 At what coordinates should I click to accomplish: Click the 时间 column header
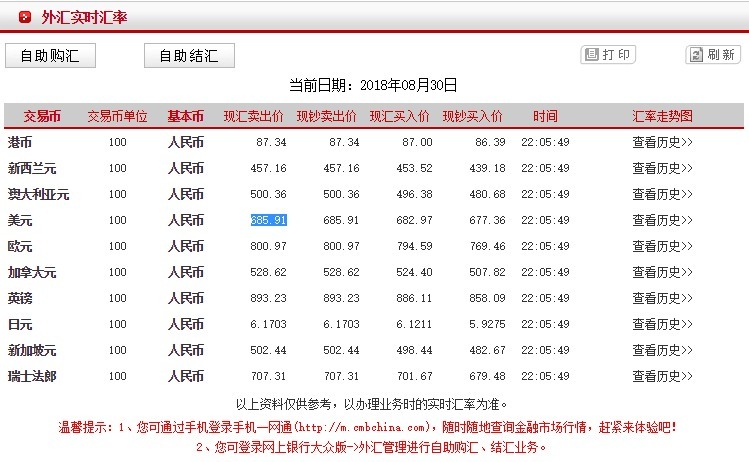coord(546,116)
